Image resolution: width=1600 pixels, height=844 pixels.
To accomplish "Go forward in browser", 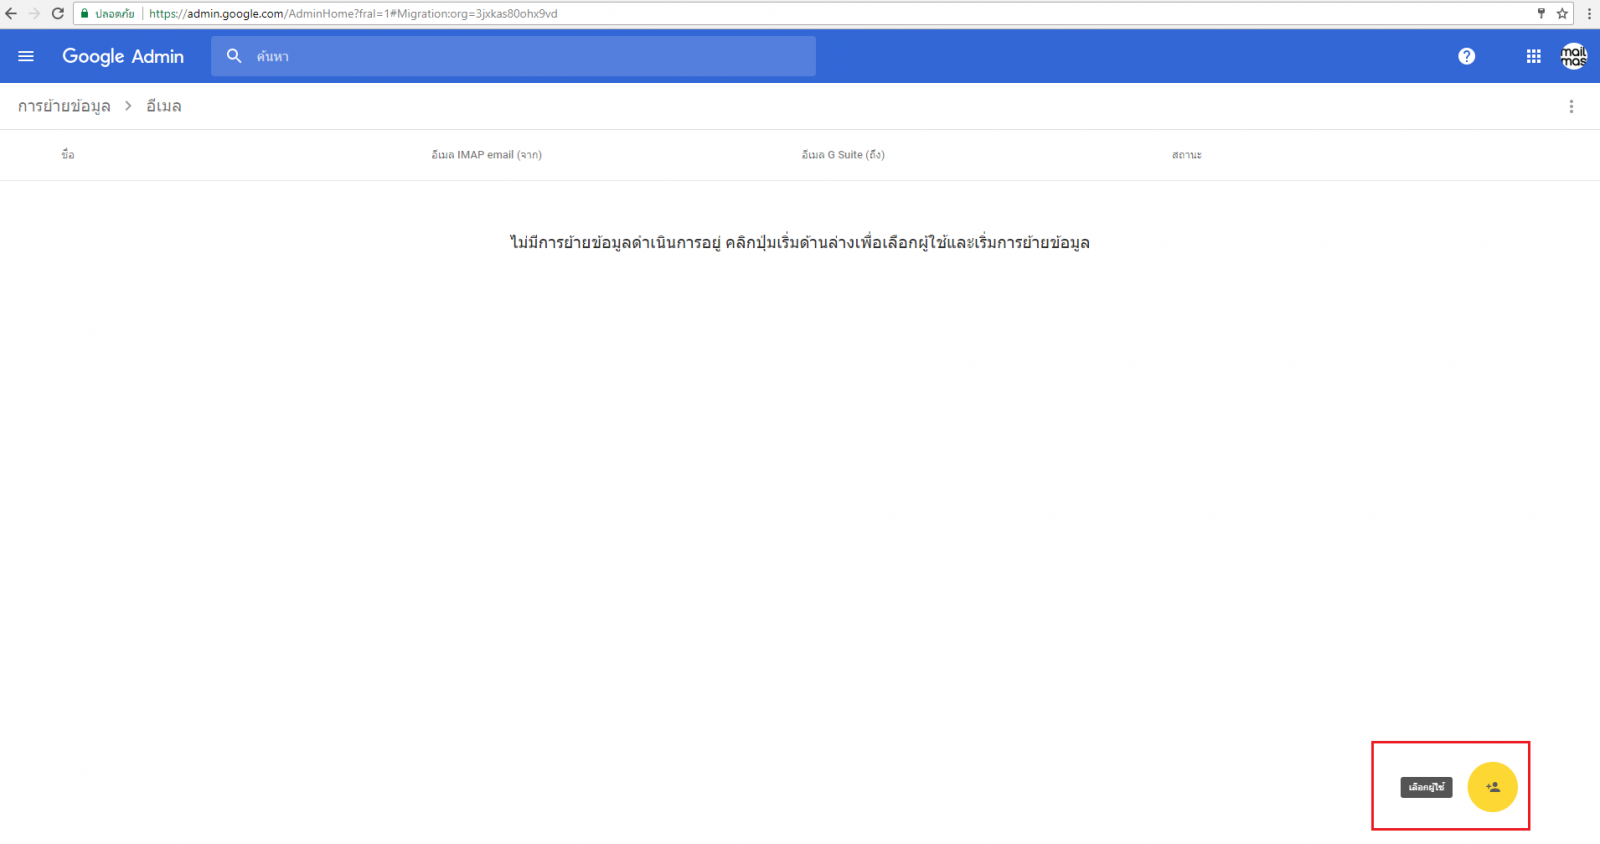I will pyautogui.click(x=34, y=14).
